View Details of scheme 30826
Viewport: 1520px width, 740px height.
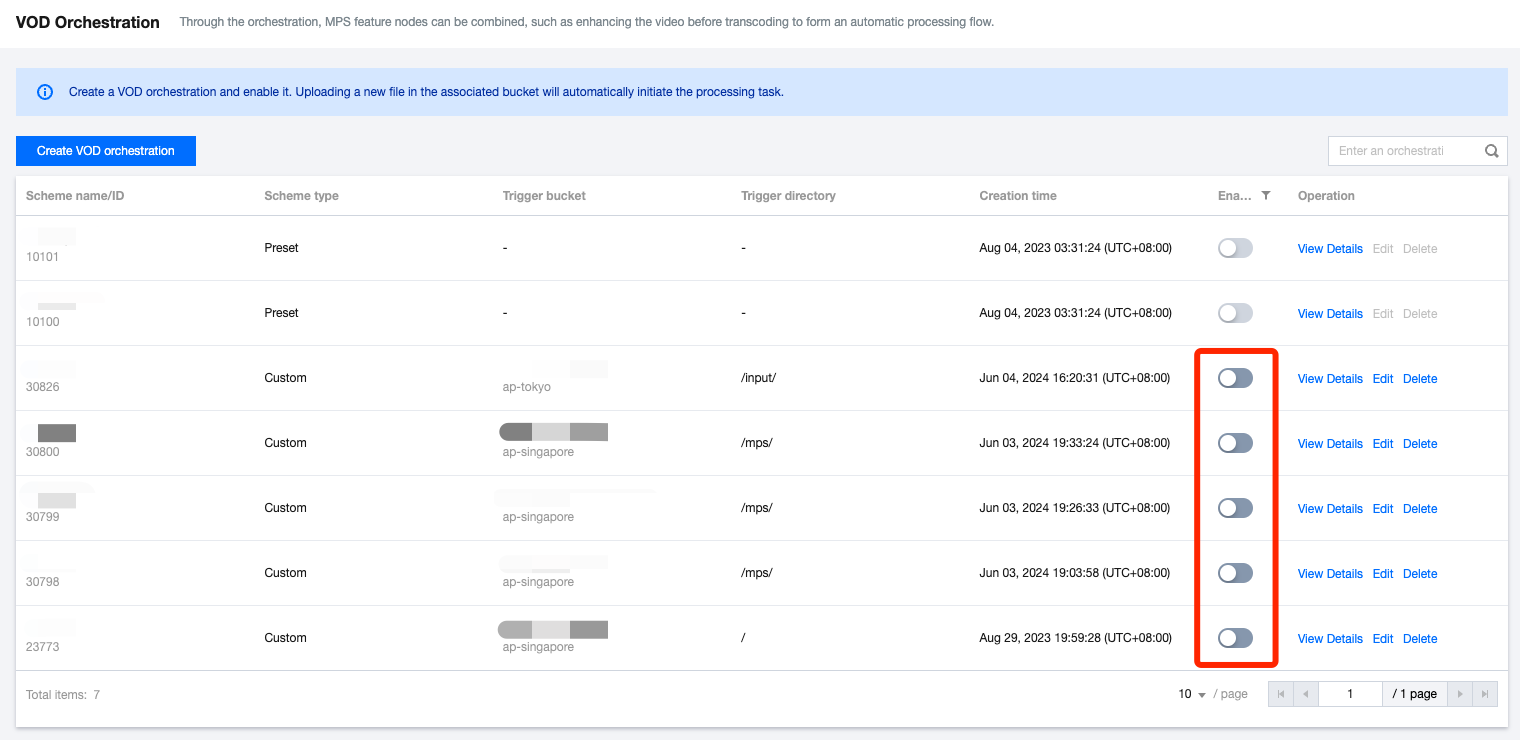tap(1330, 378)
